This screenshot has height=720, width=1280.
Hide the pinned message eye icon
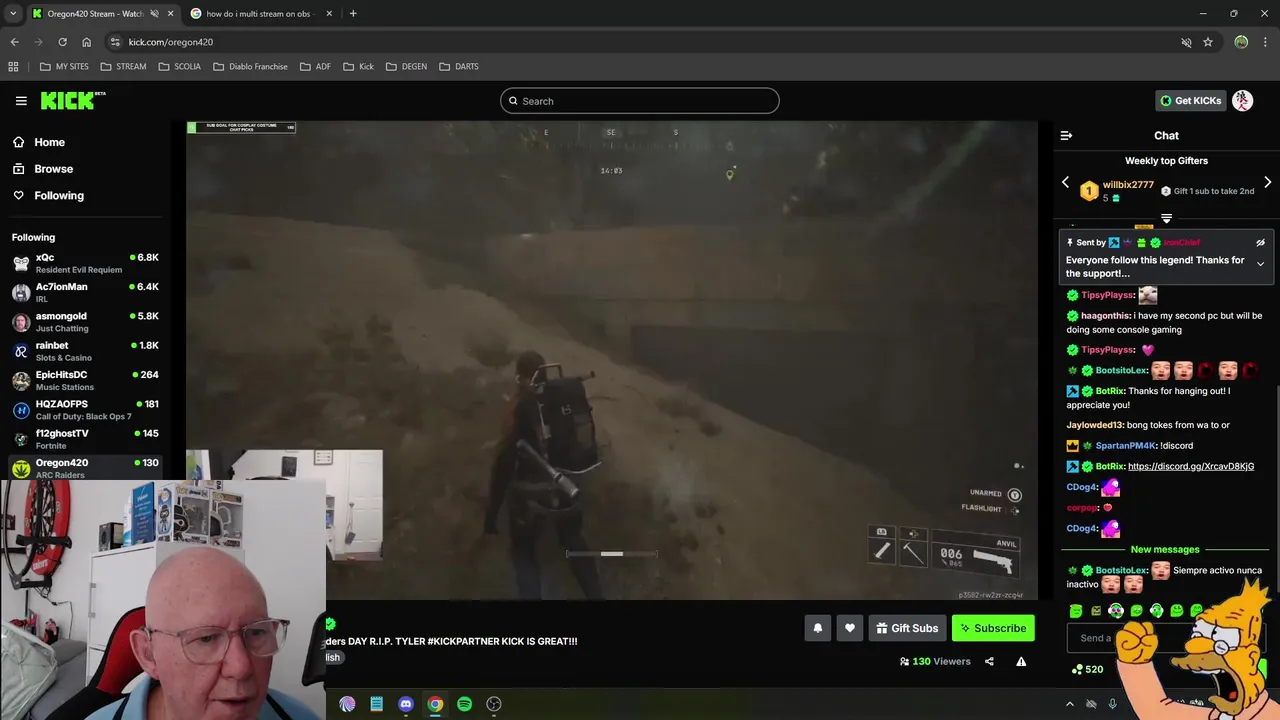(1260, 242)
